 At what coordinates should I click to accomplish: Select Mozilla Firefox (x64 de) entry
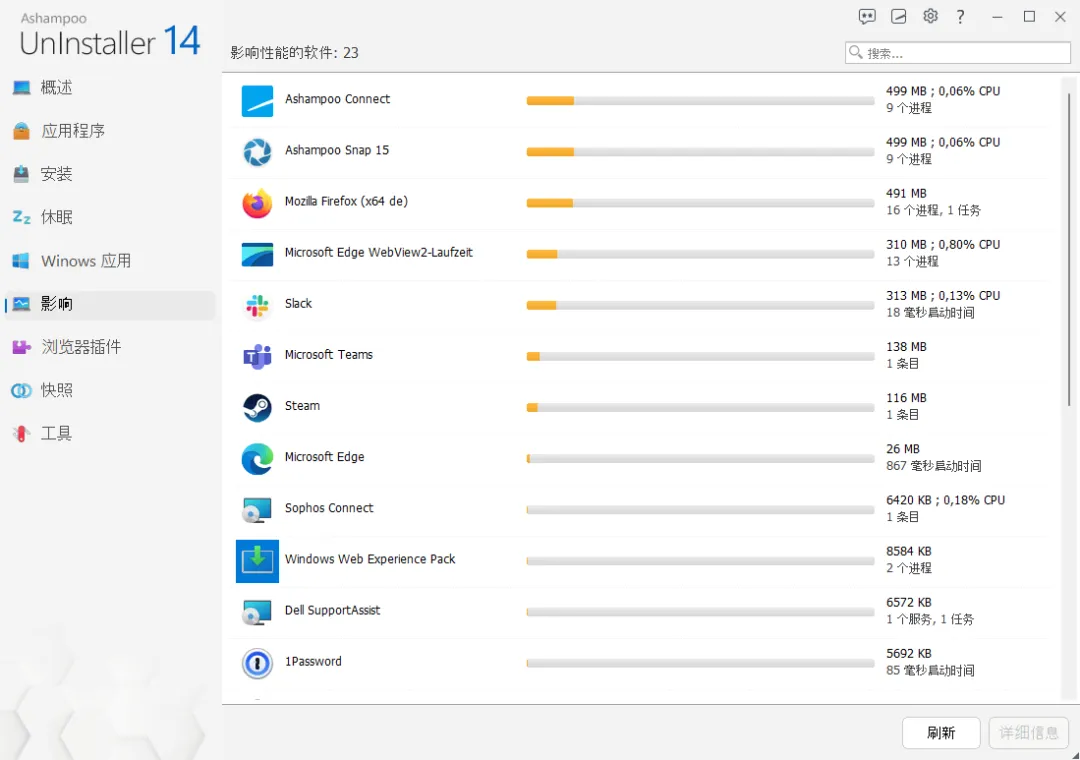click(x=346, y=201)
